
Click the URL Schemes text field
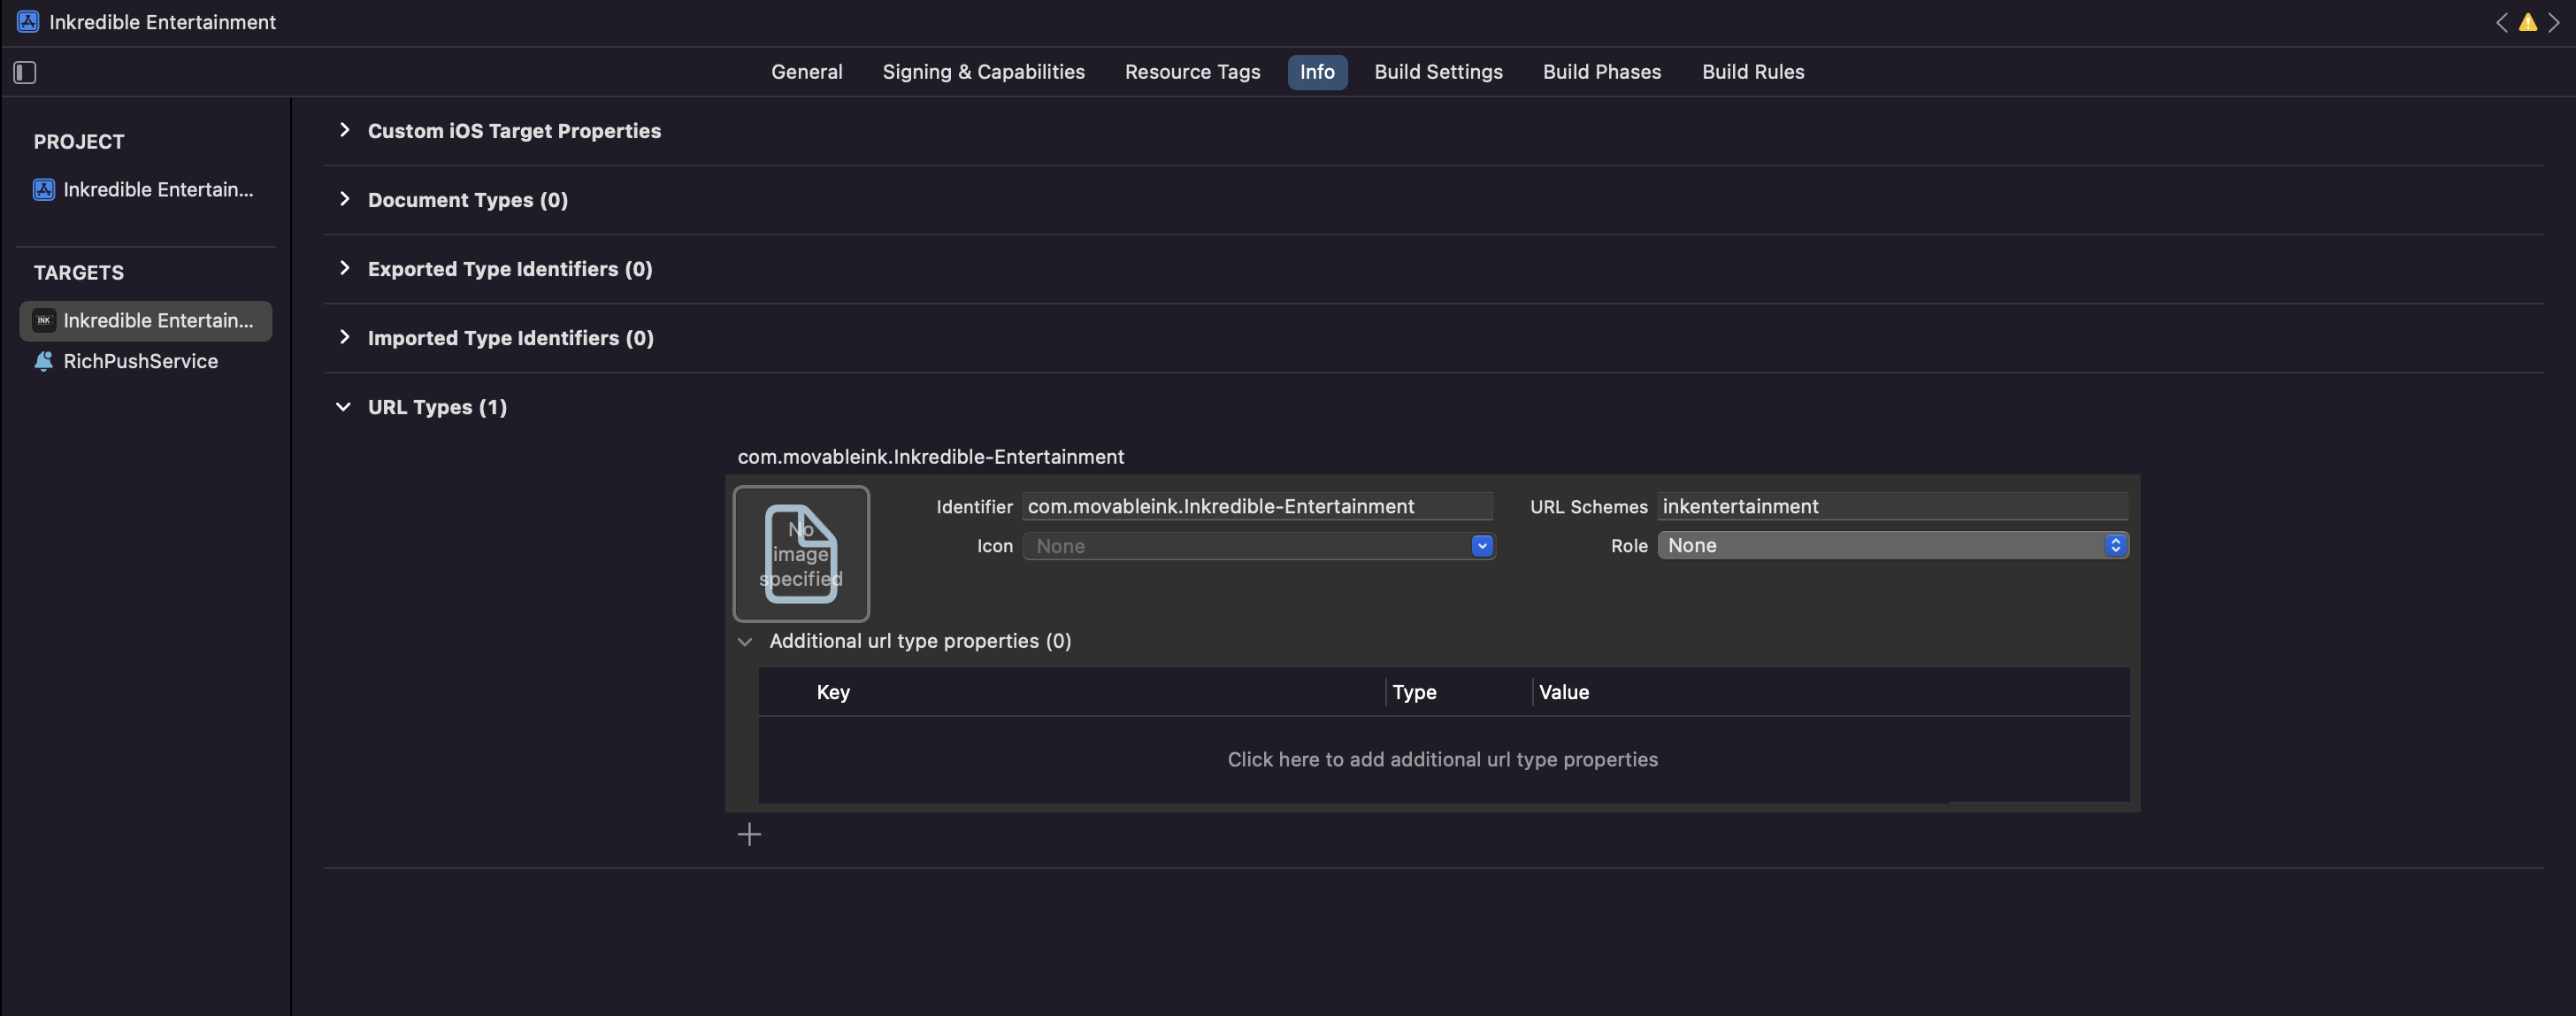click(1891, 506)
